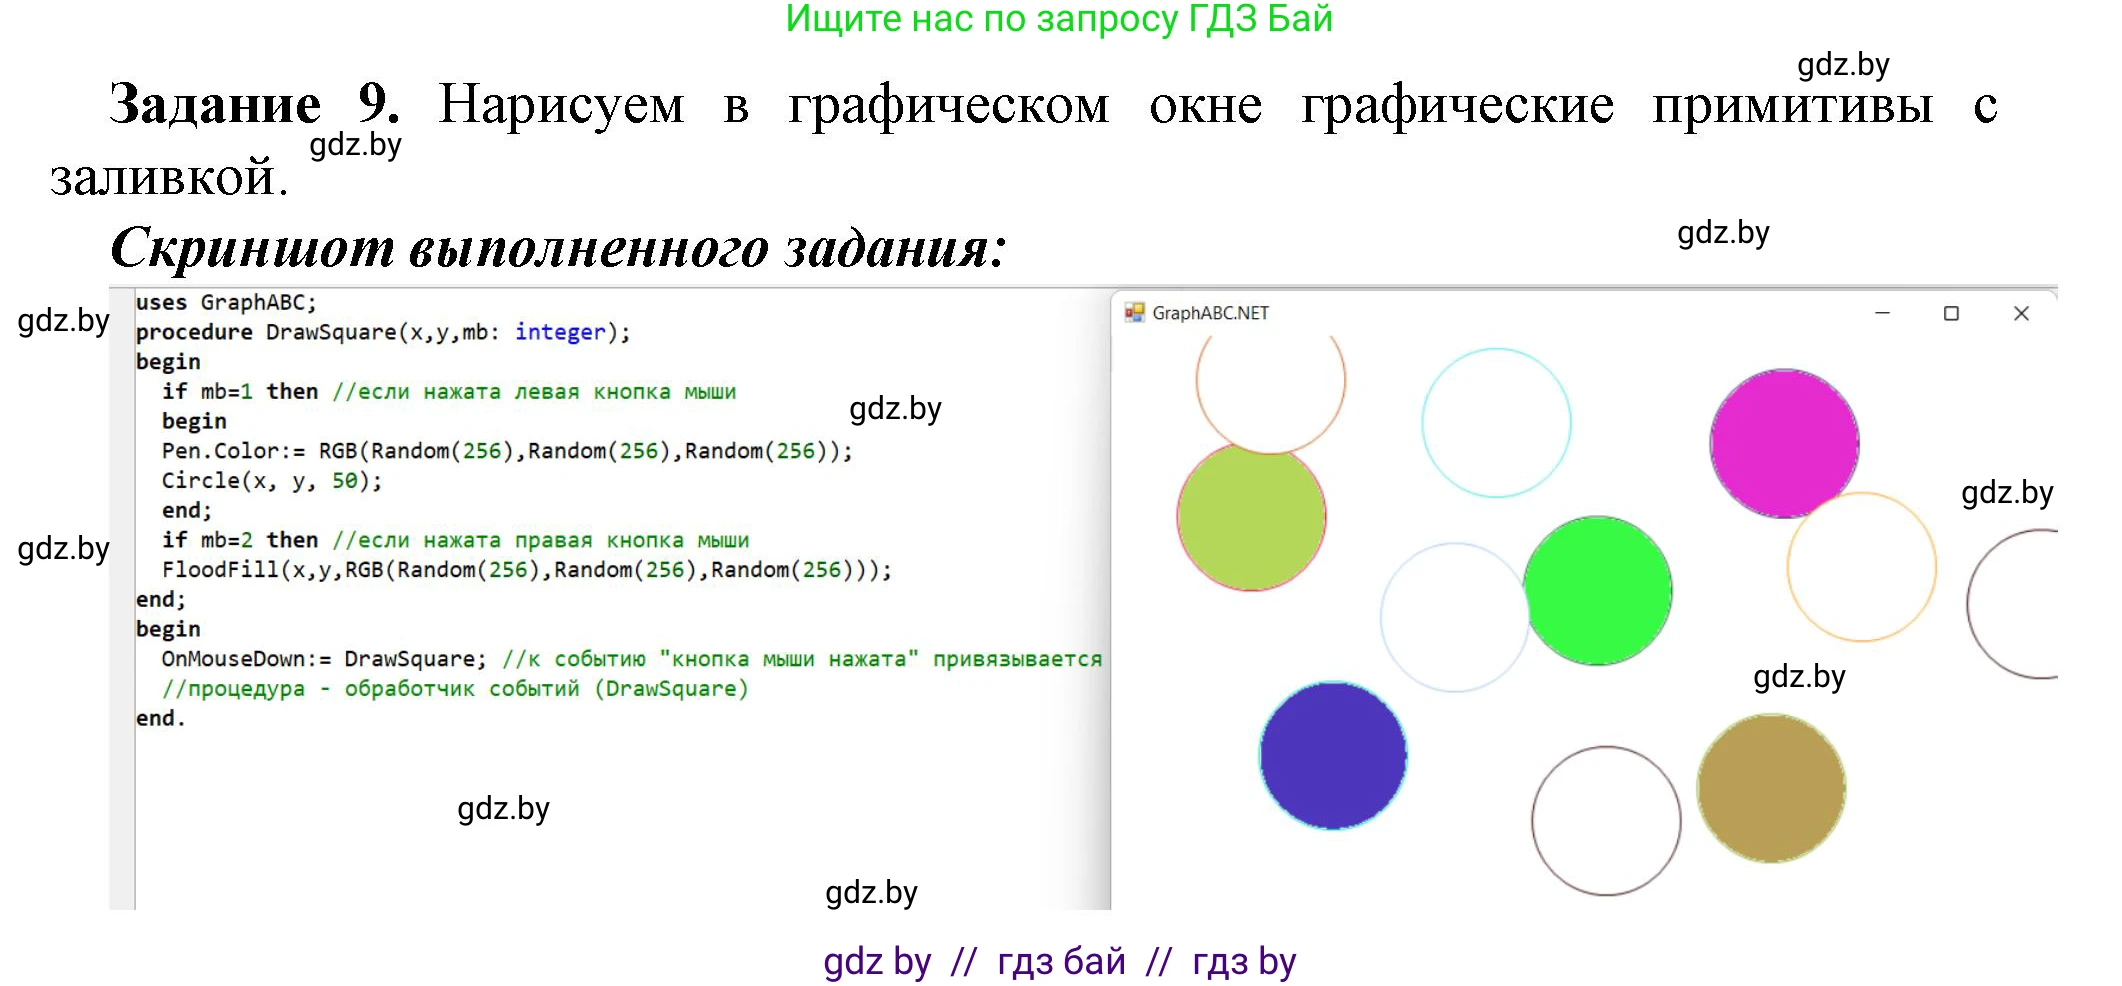Click the 'OnMouseDown:= DrawSquare;' code statement
Viewport: 2122px width, 986px height.
[323, 659]
